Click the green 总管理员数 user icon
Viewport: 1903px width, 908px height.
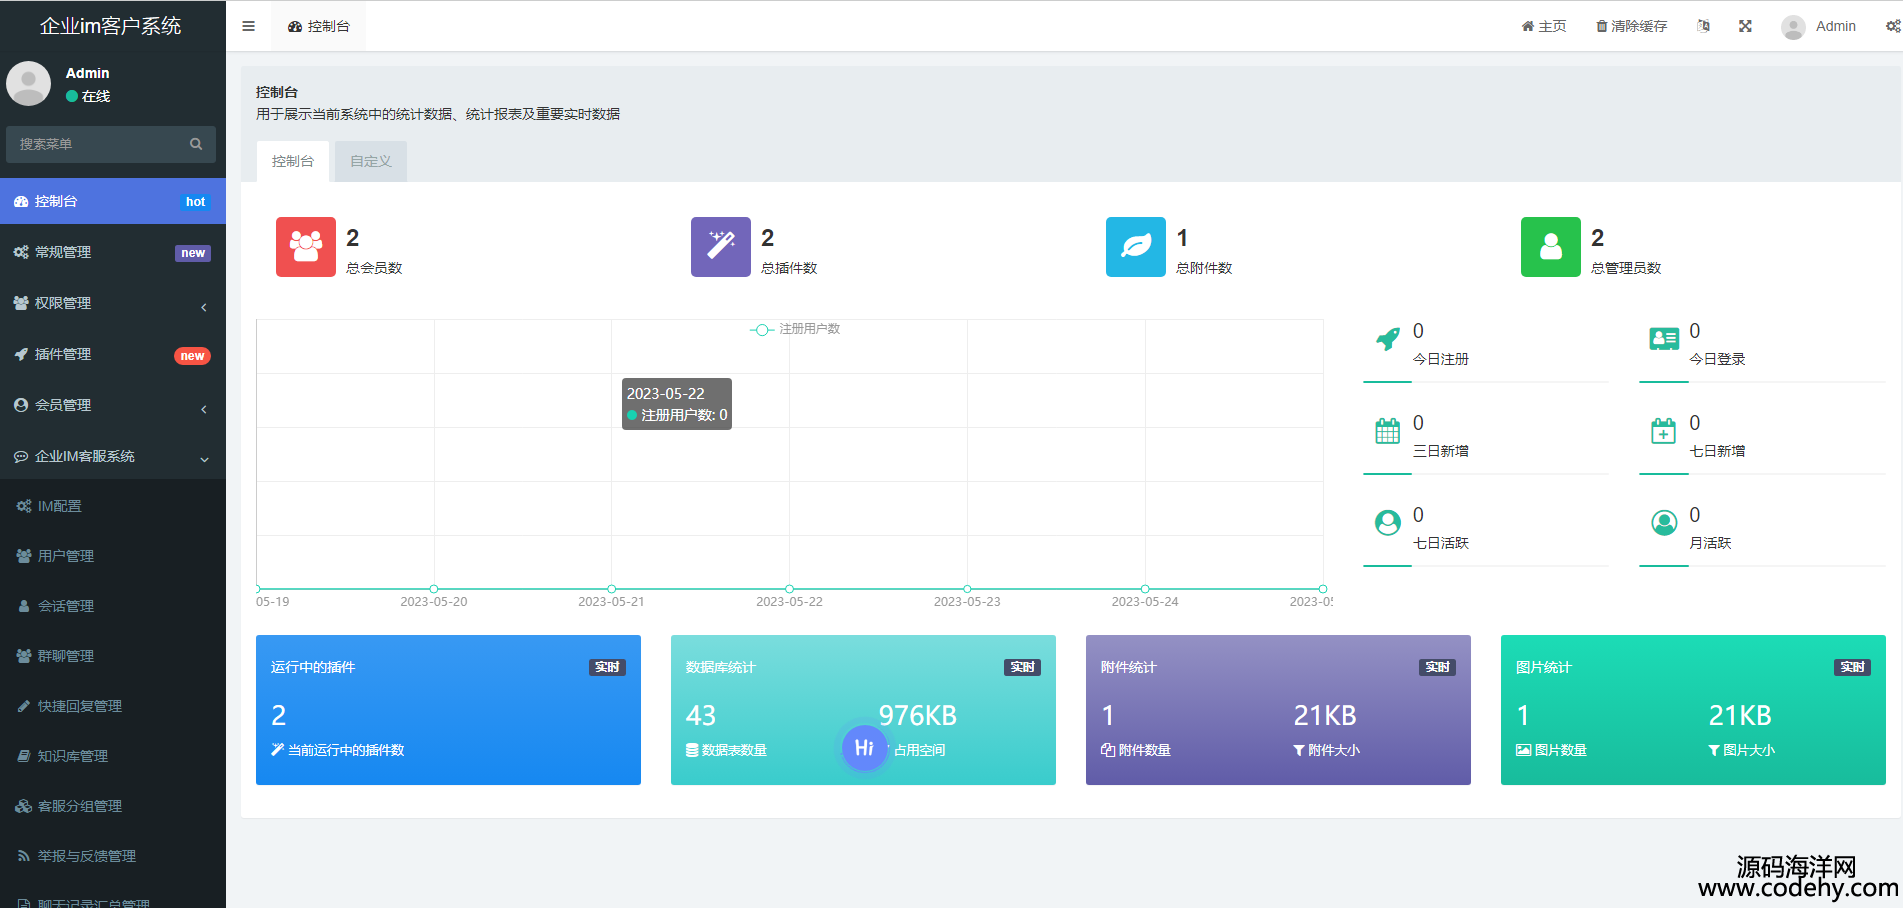pos(1551,247)
